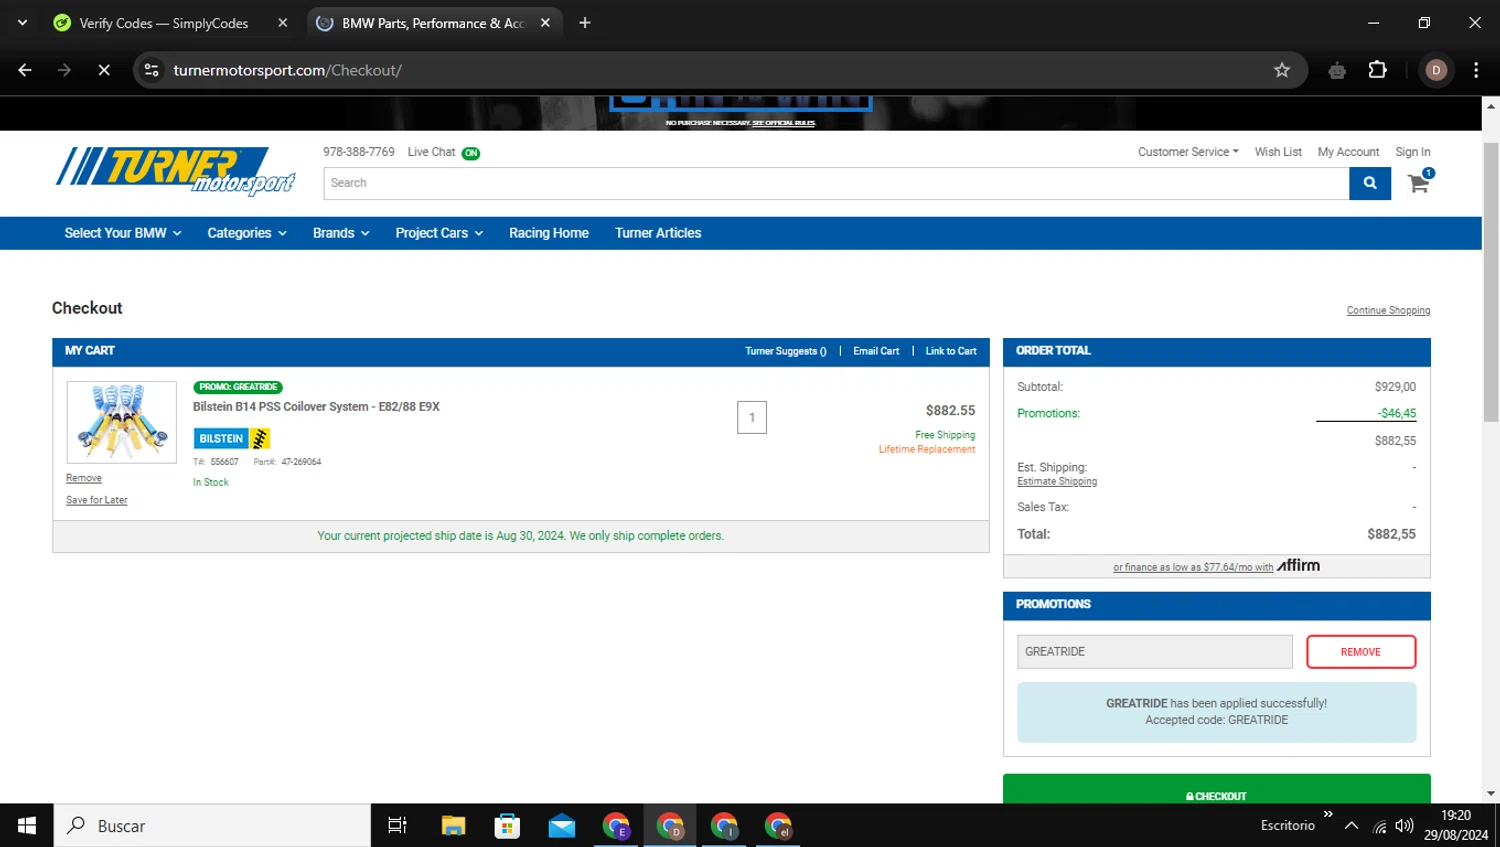1500x847 pixels.
Task: Open the Mail app from the taskbar
Action: pyautogui.click(x=562, y=826)
